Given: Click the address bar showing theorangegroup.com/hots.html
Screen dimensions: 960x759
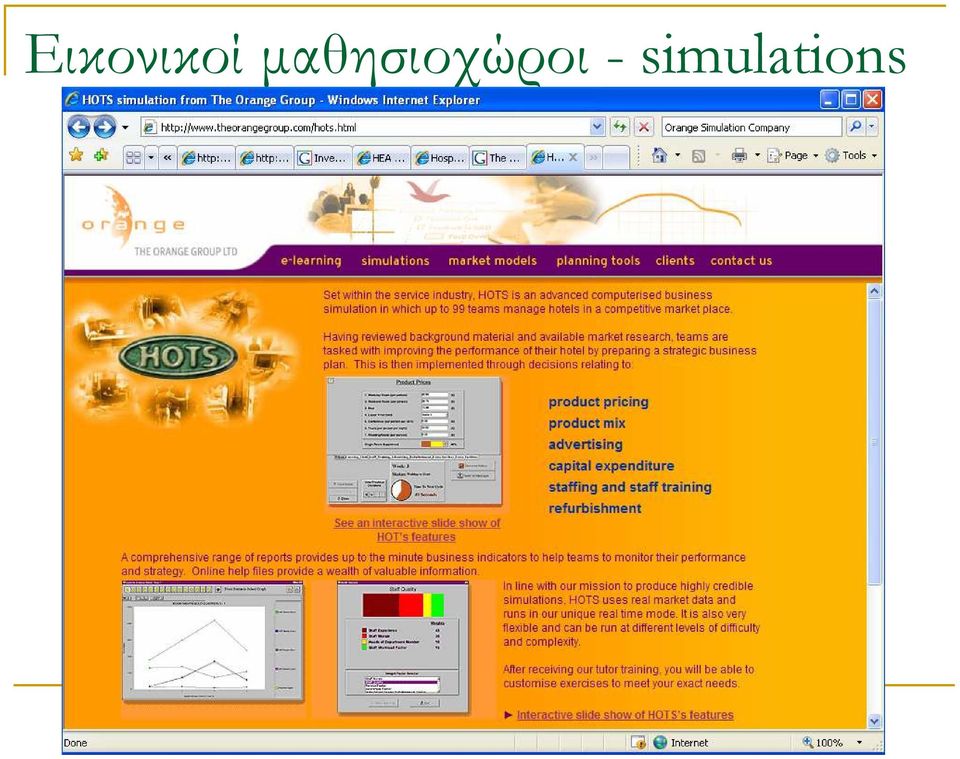Looking at the screenshot, I should (365, 127).
